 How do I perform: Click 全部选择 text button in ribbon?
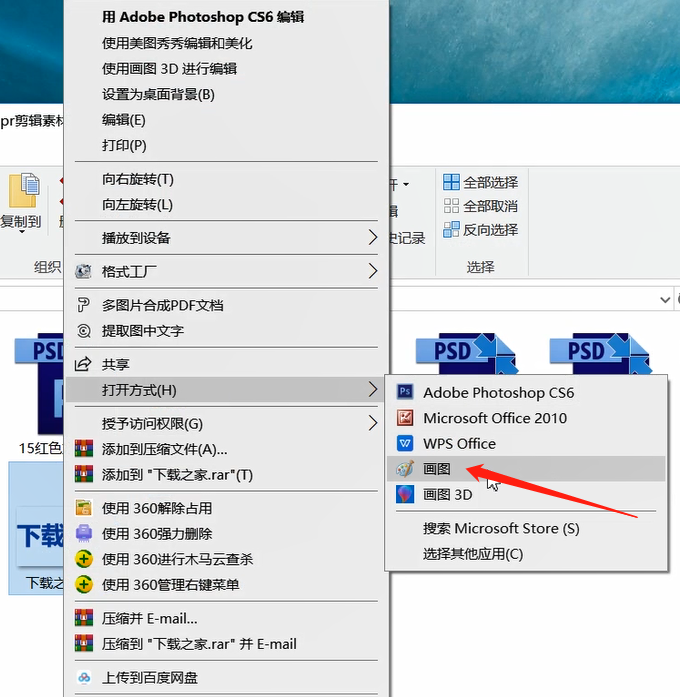click(491, 182)
